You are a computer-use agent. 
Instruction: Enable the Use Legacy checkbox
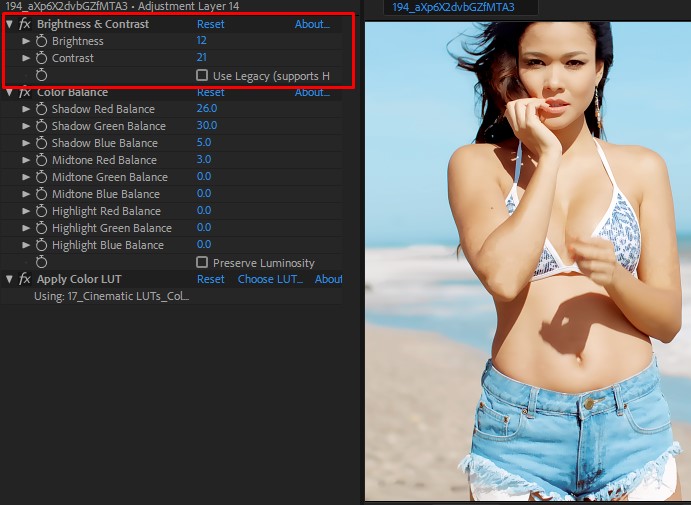[202, 75]
